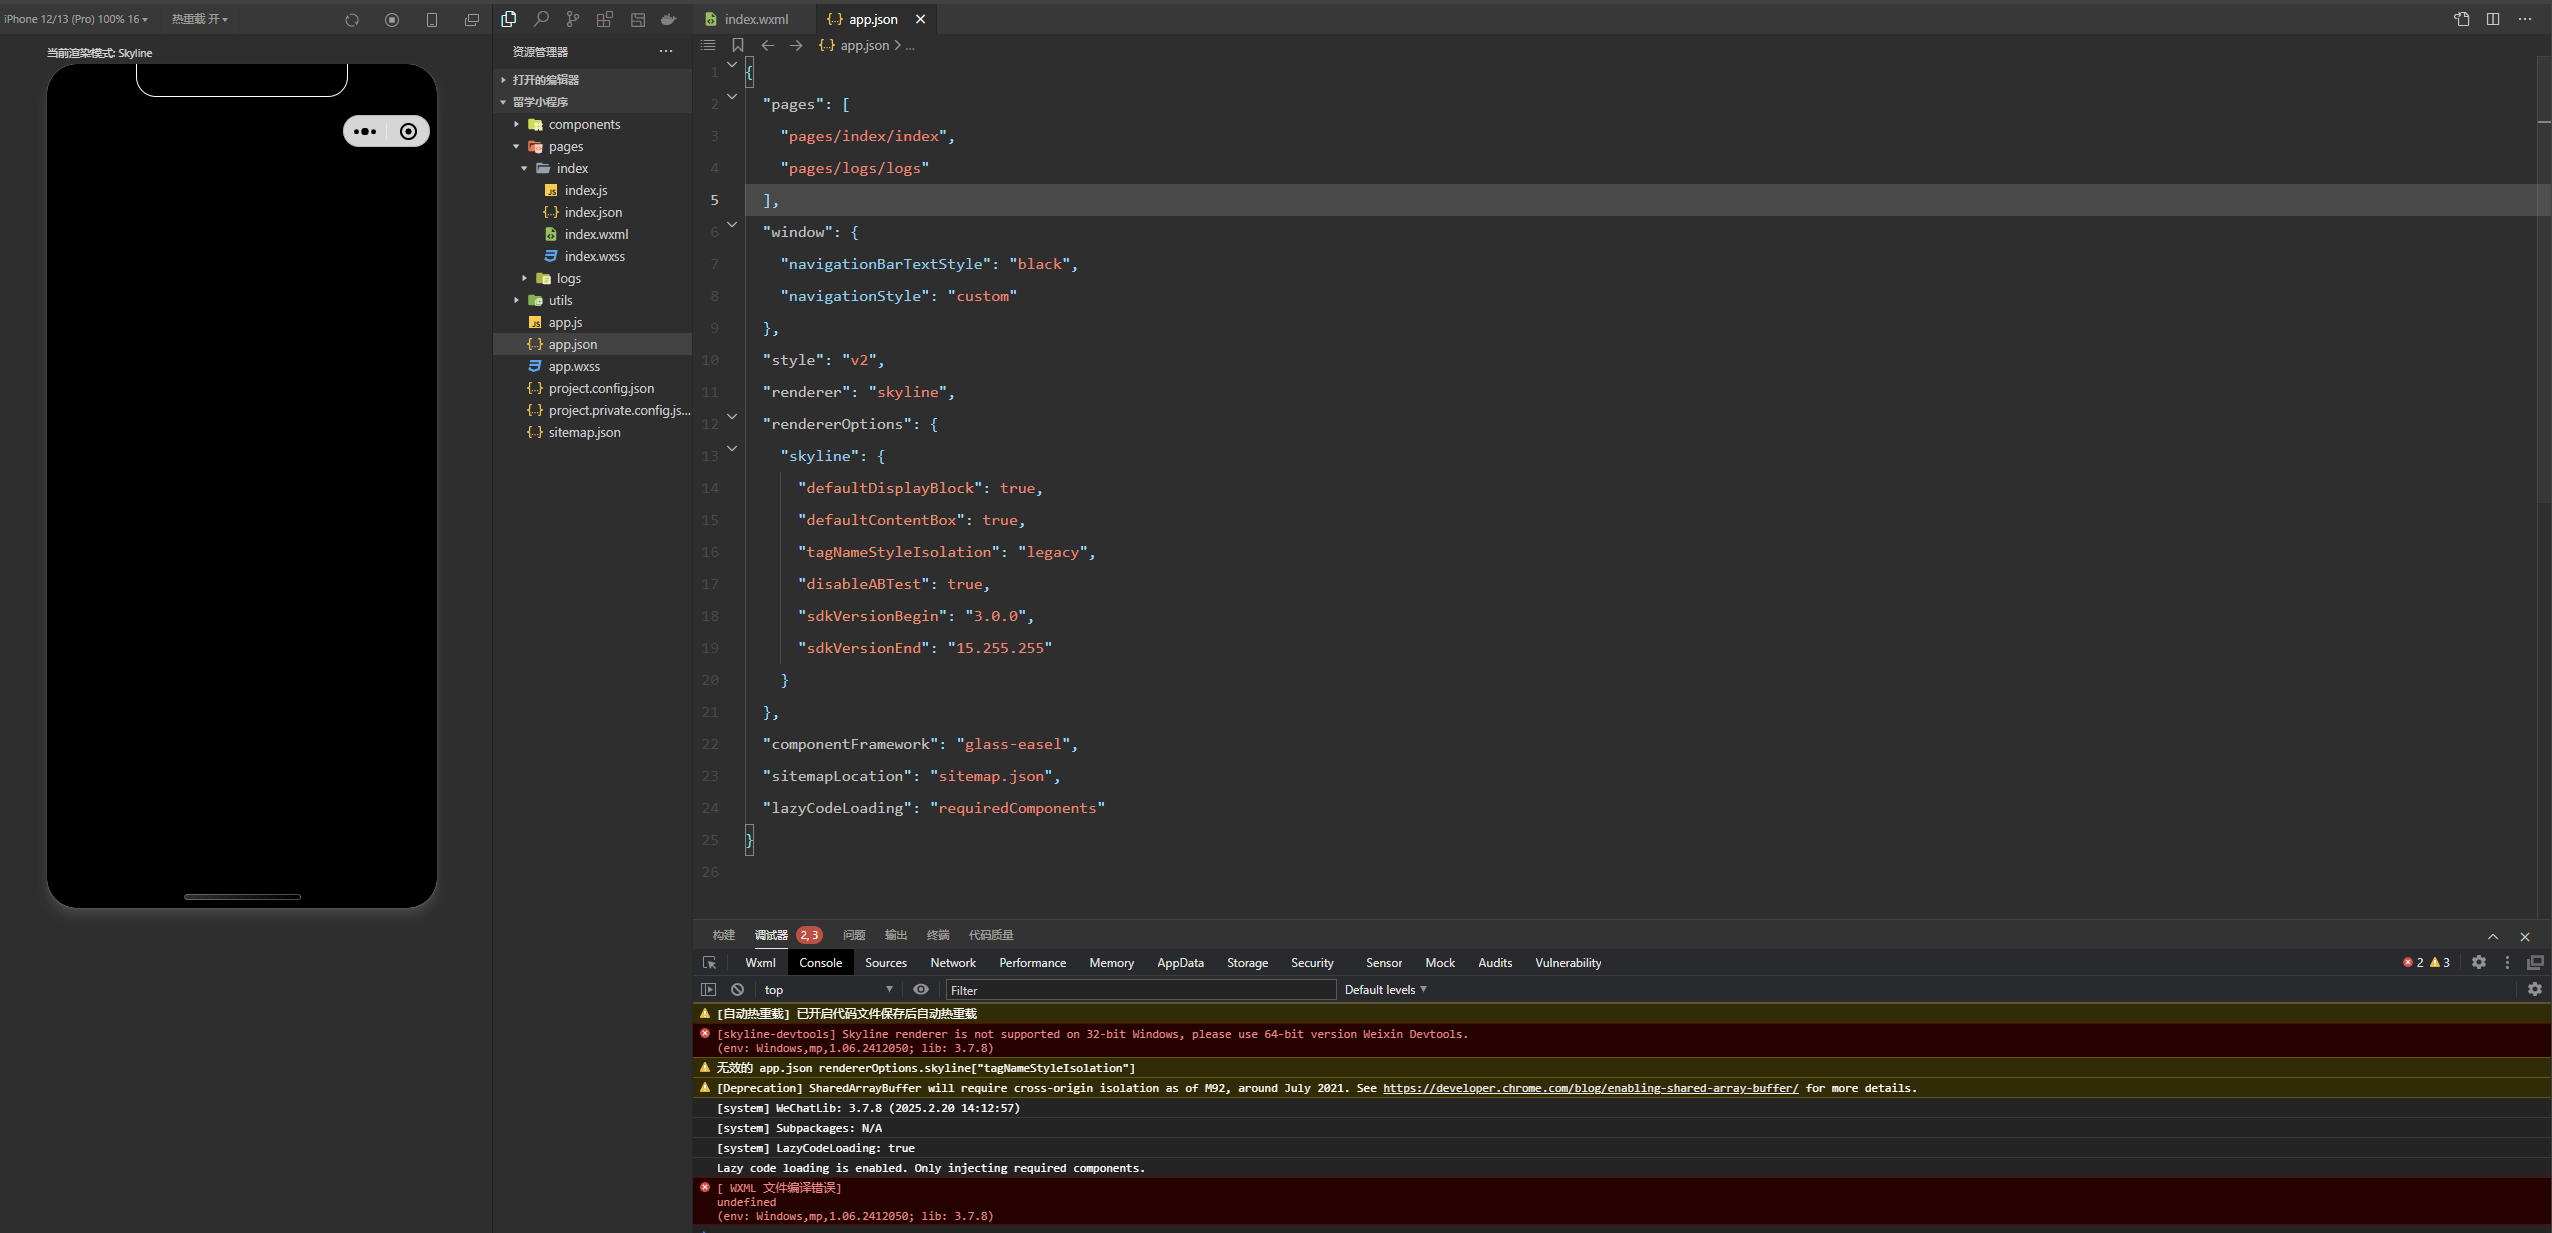Open the Default levels dropdown
This screenshot has width=2552, height=1233.
1385,989
